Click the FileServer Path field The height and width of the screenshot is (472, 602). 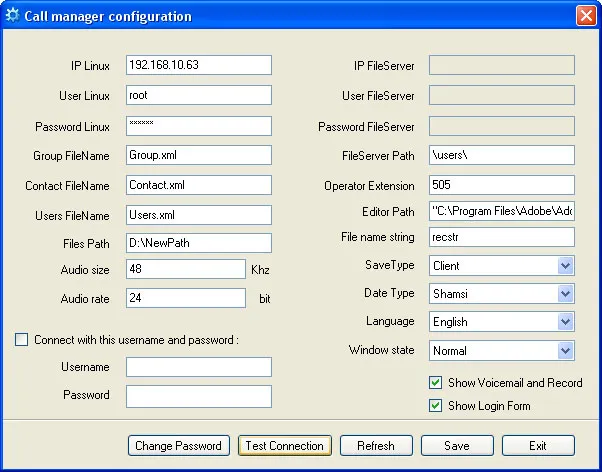[502, 155]
